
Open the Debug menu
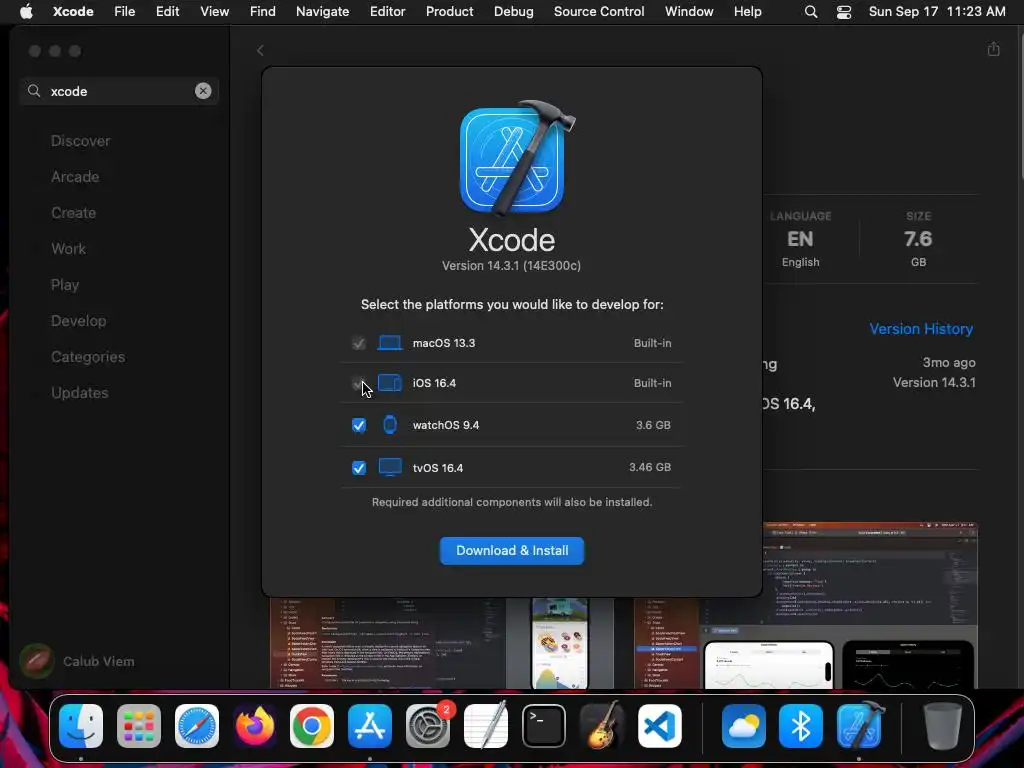513,11
